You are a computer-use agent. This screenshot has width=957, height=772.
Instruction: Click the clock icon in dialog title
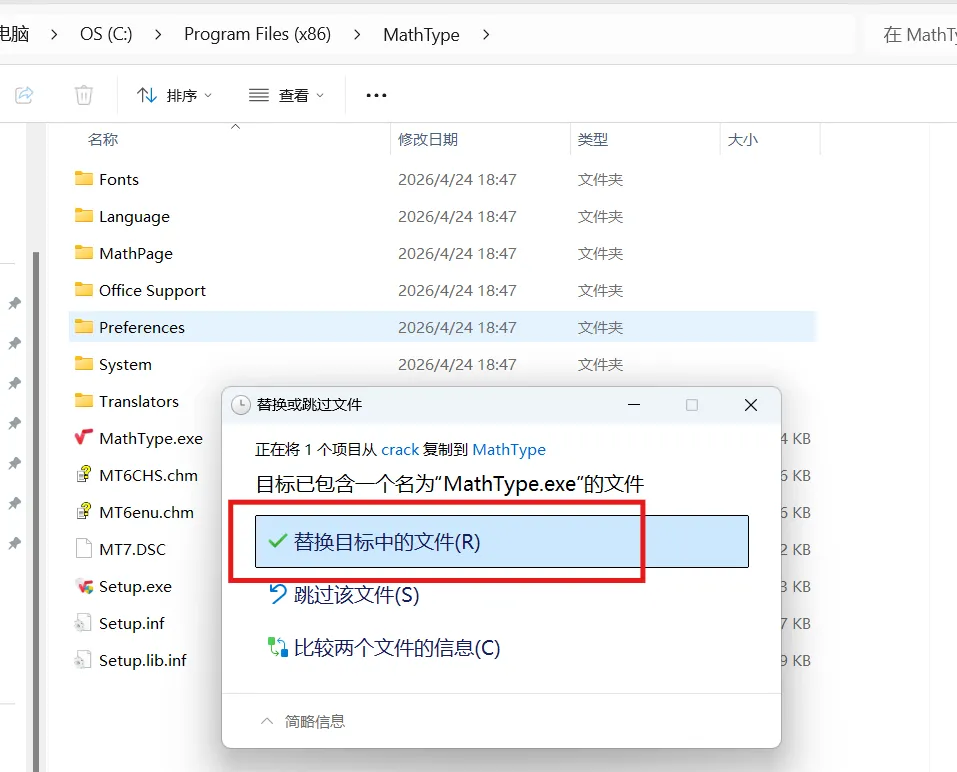240,405
